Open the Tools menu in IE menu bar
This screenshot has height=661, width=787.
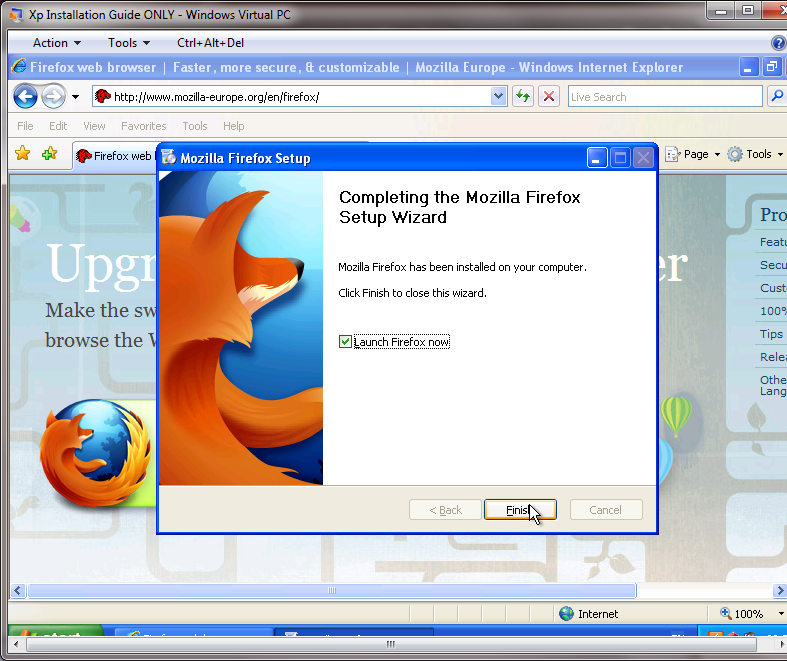195,126
